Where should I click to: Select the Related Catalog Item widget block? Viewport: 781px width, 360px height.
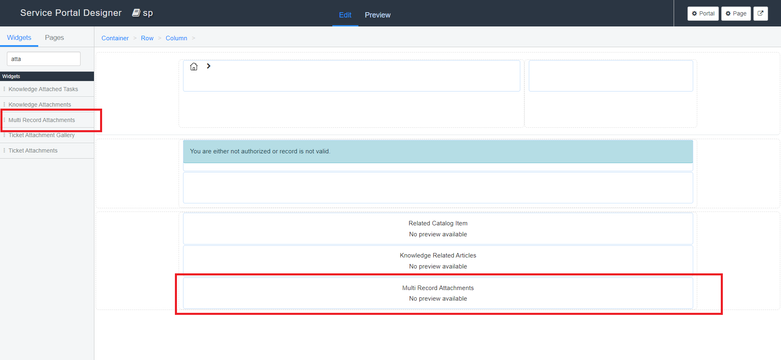[x=438, y=229]
